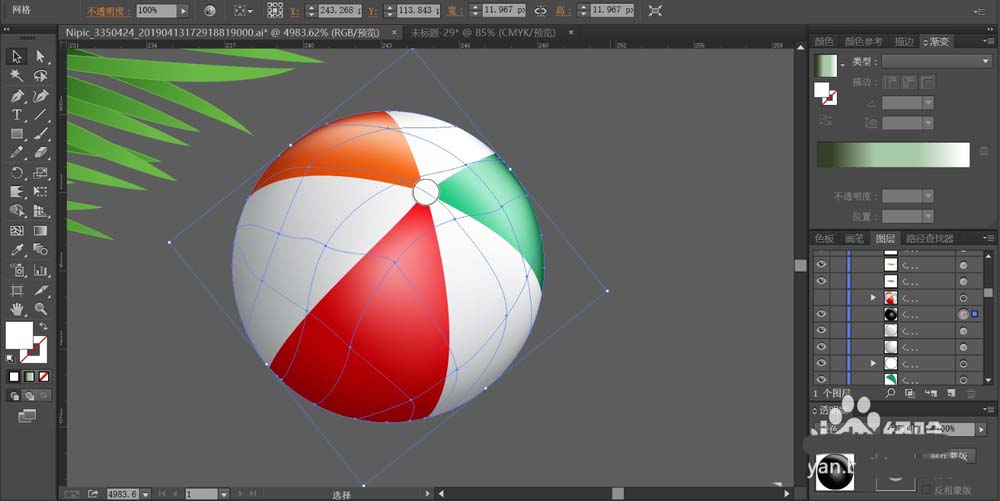Click the gradient slider bar
The width and height of the screenshot is (1000, 501).
[x=893, y=155]
